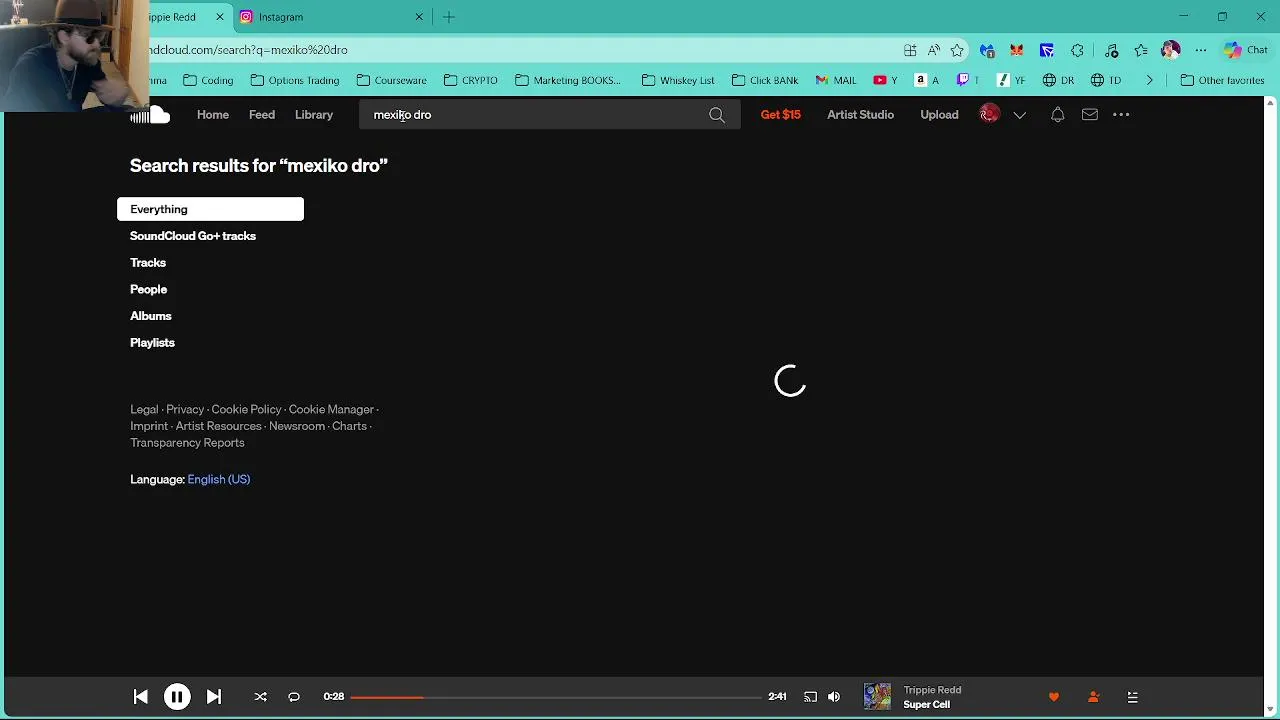Open the Library page

point(314,115)
